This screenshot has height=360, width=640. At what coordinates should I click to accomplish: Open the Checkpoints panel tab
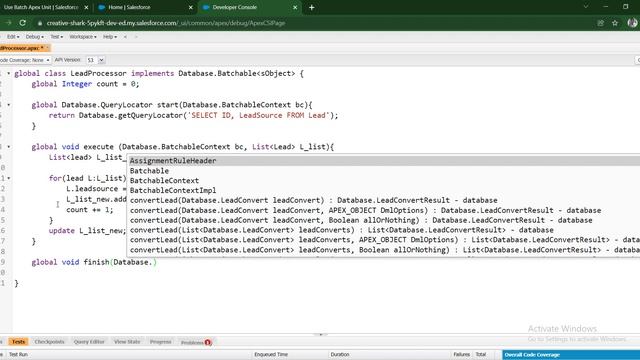49,342
